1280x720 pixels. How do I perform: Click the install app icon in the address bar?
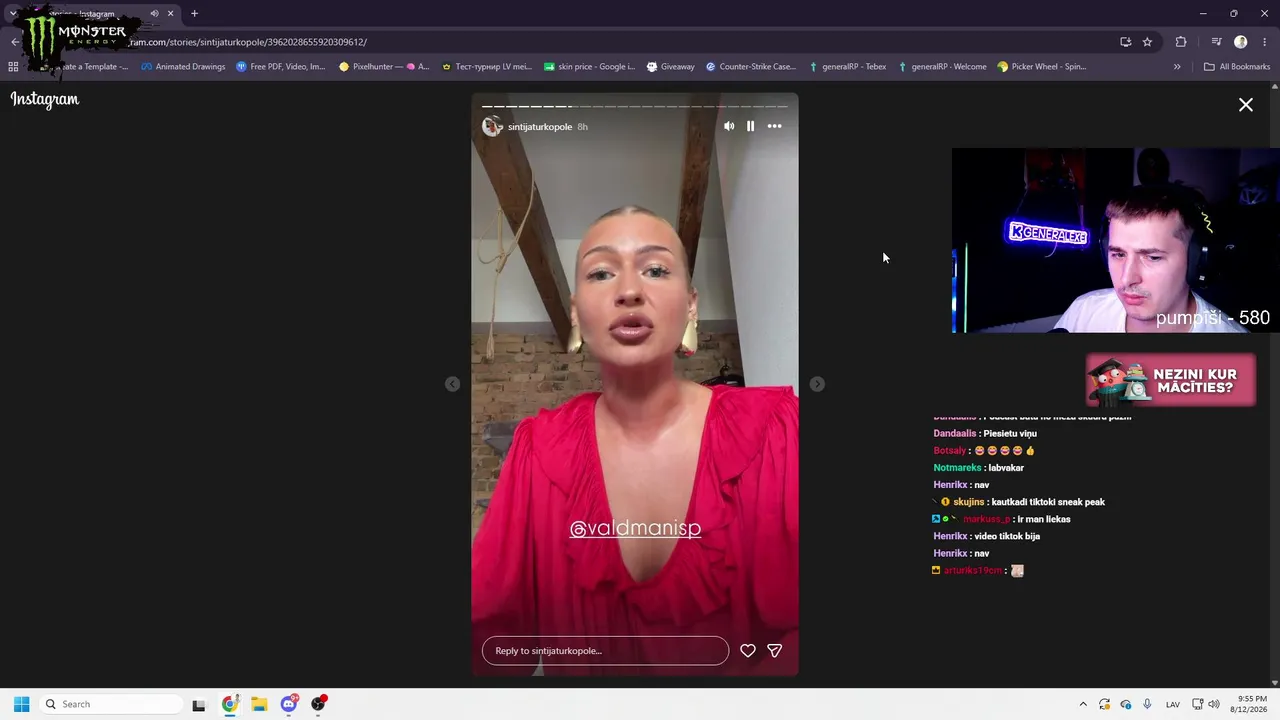(1126, 42)
